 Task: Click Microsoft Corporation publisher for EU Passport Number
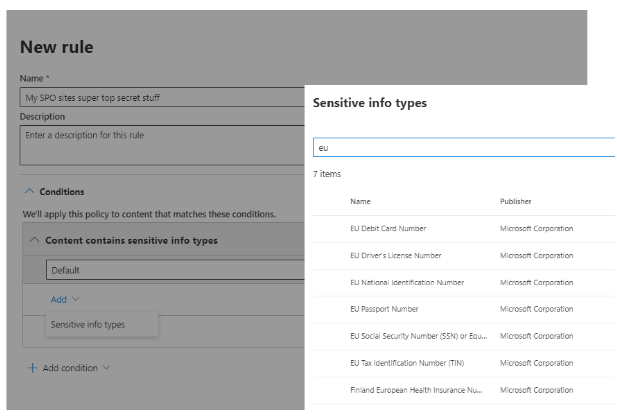coord(537,309)
